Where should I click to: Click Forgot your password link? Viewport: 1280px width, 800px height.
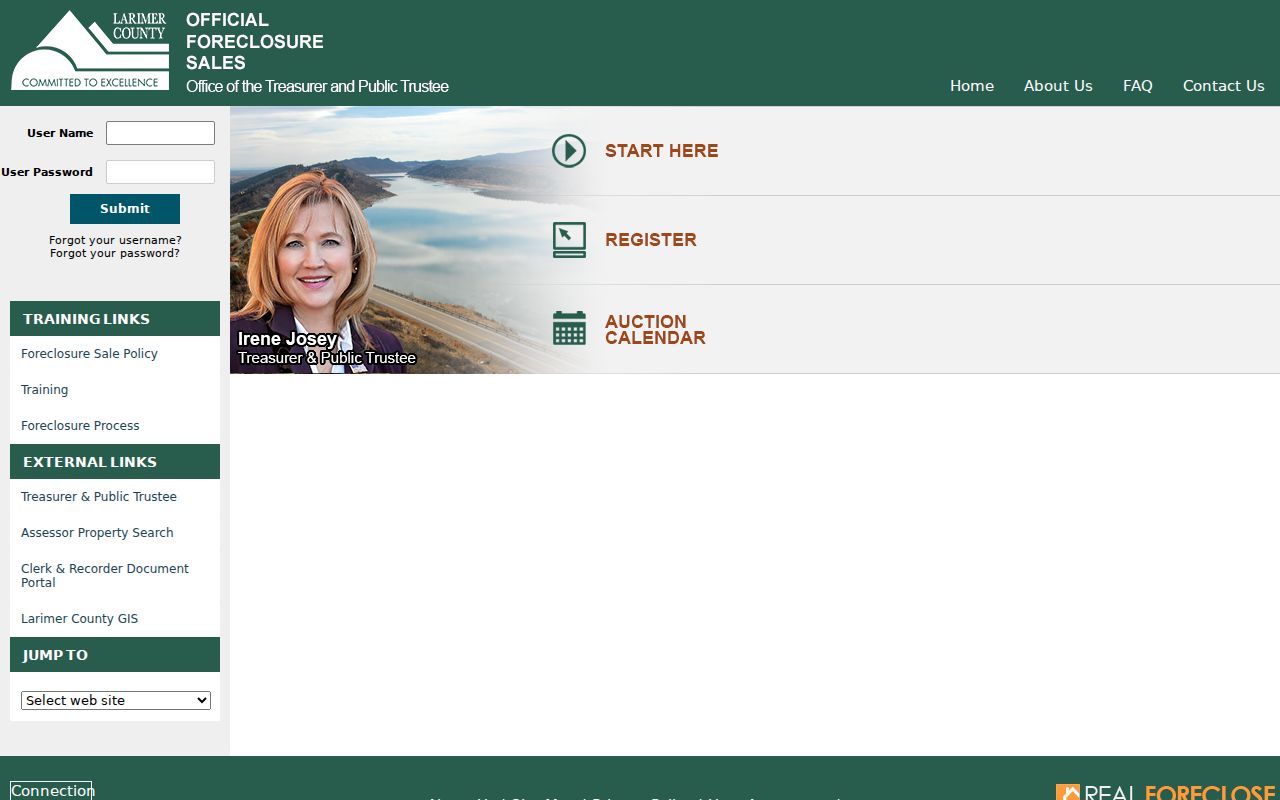(x=115, y=253)
